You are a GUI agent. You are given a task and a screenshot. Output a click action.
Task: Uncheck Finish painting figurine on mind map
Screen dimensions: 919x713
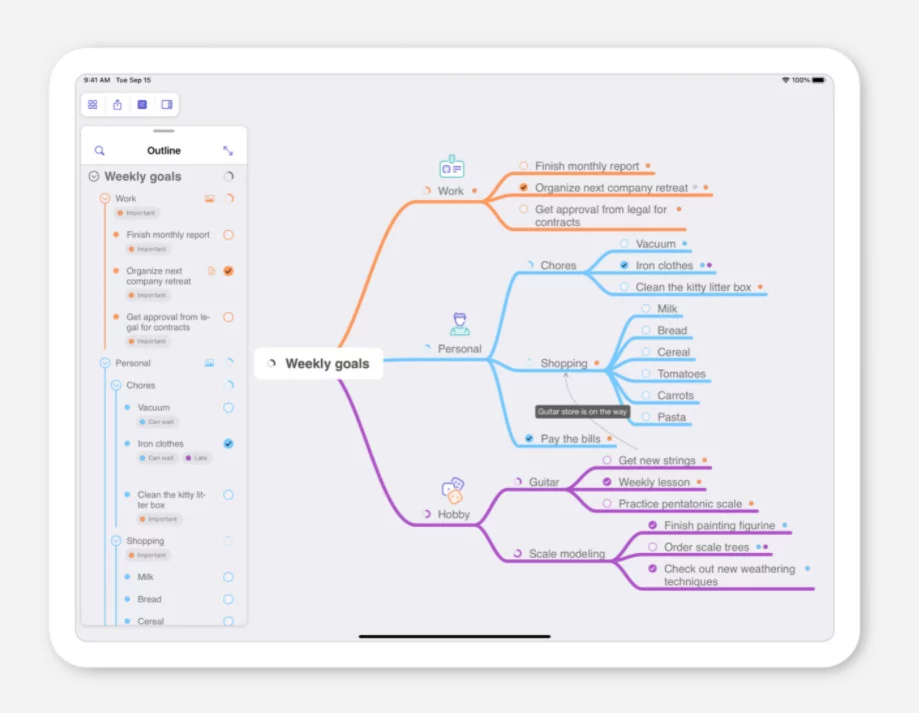[x=652, y=526]
